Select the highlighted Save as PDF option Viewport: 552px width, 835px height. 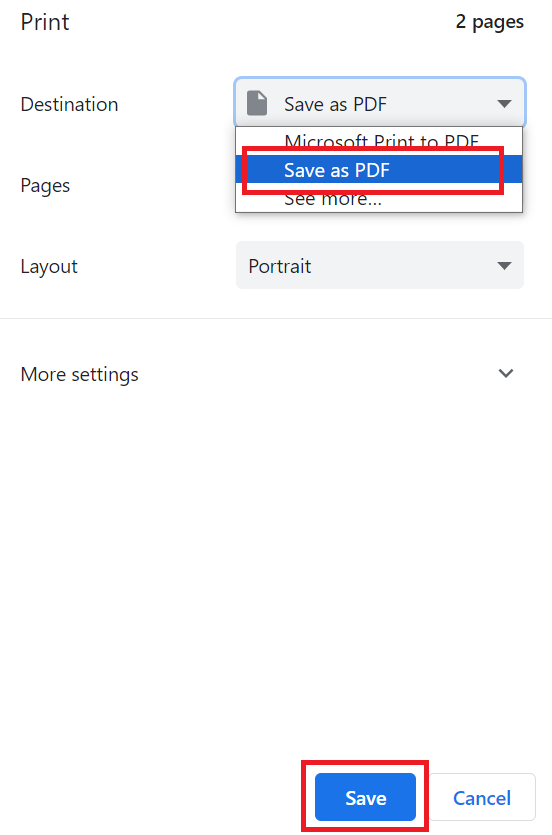pyautogui.click(x=379, y=170)
